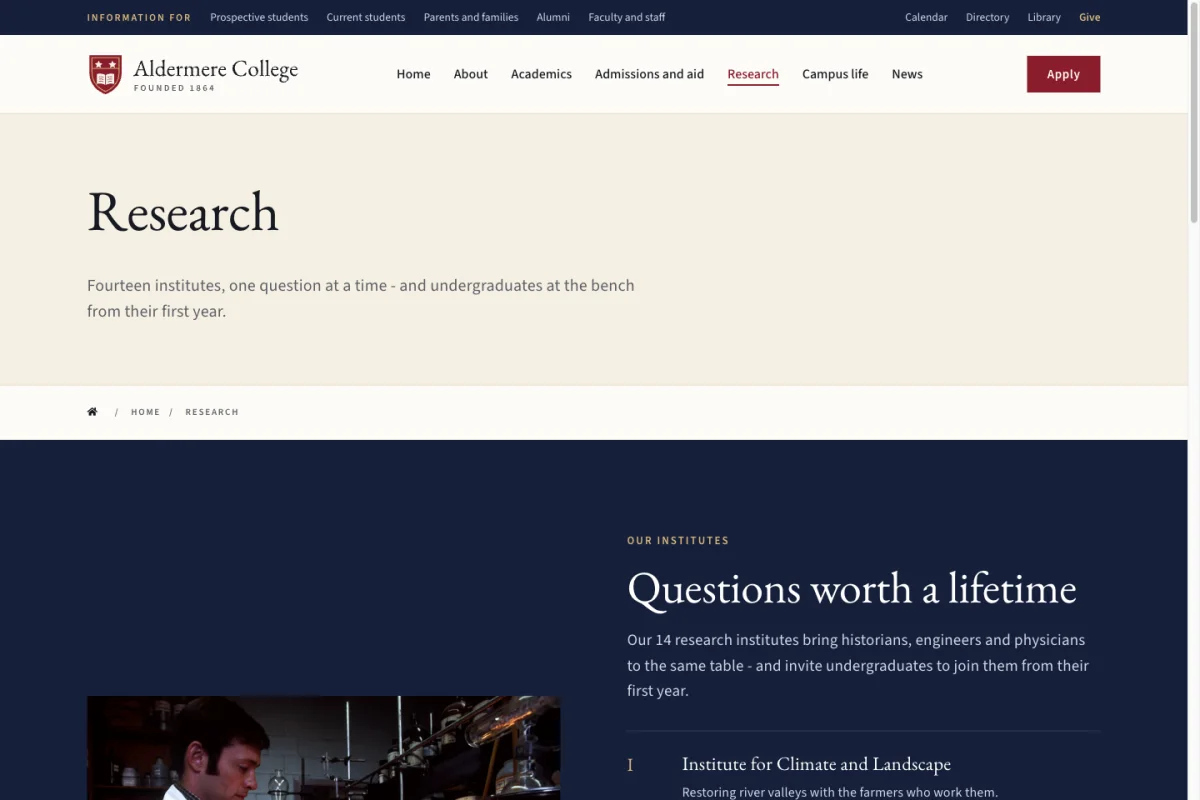Open Admissions and aid menu item

[649, 74]
